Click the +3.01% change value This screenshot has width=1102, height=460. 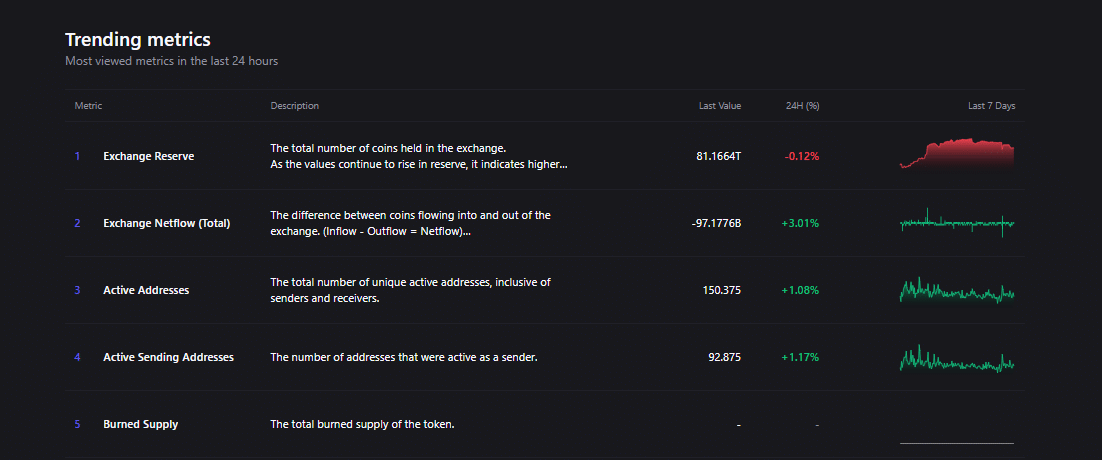[800, 223]
